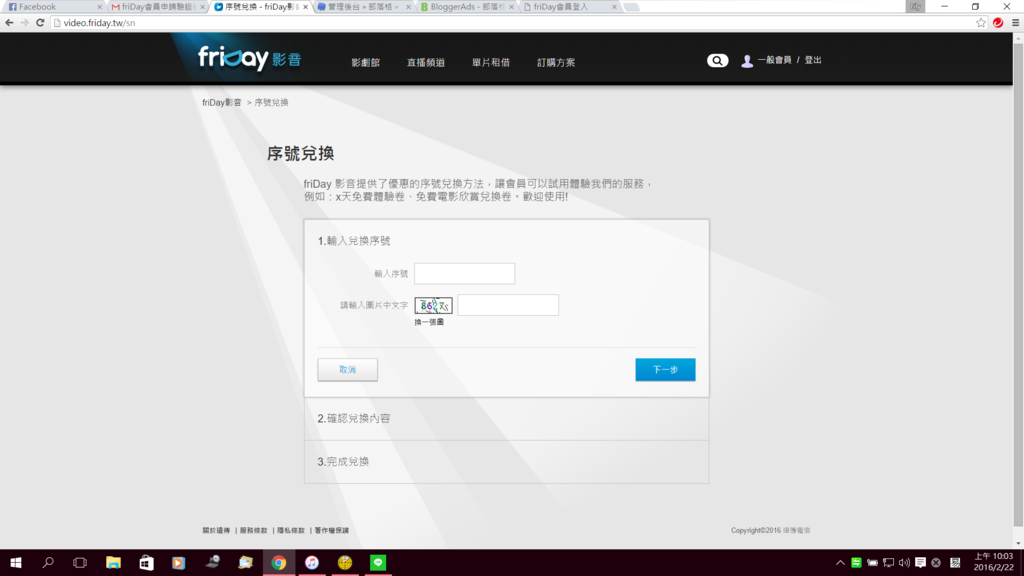The image size is (1024, 576).
Task: Open the 著作權保護 footer link
Action: pos(332,530)
